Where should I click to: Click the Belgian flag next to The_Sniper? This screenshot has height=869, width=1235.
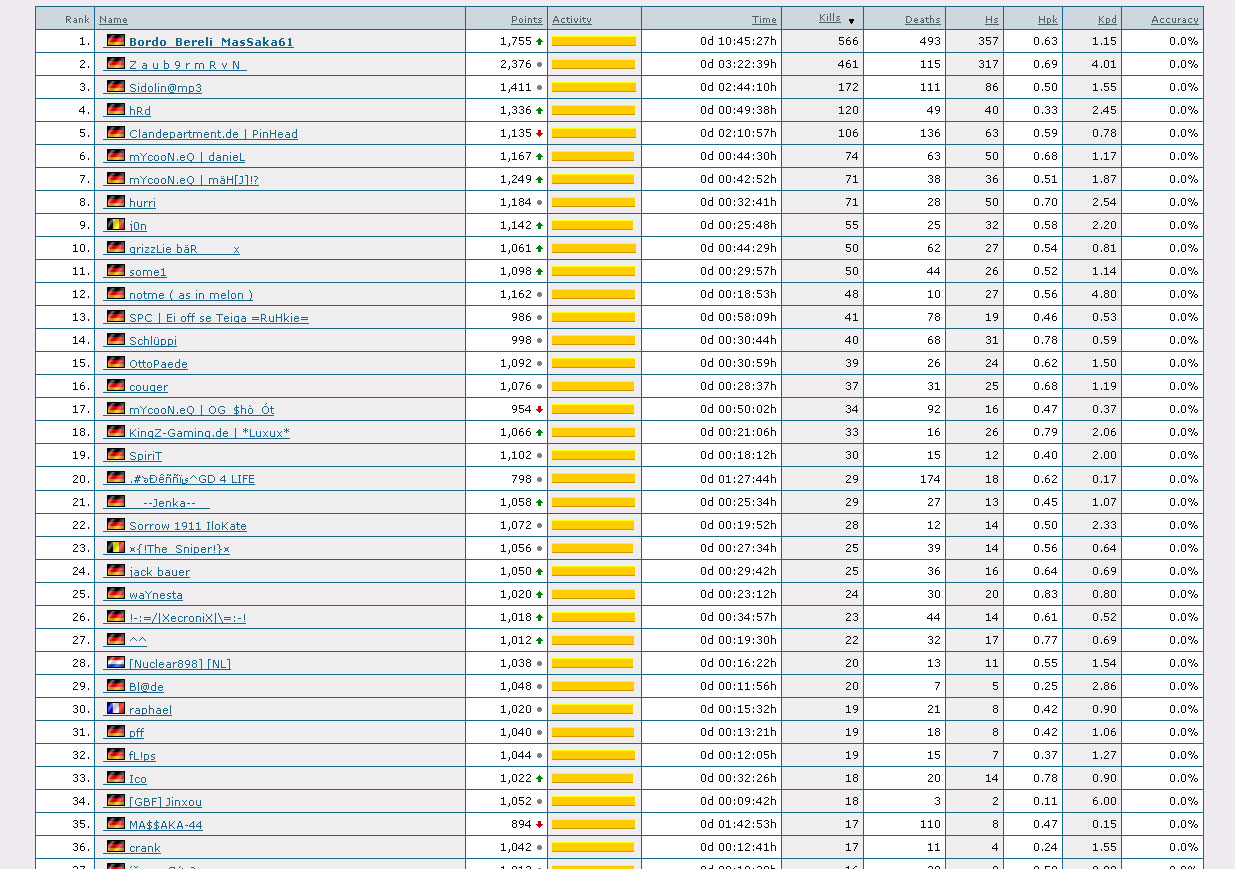coord(116,547)
